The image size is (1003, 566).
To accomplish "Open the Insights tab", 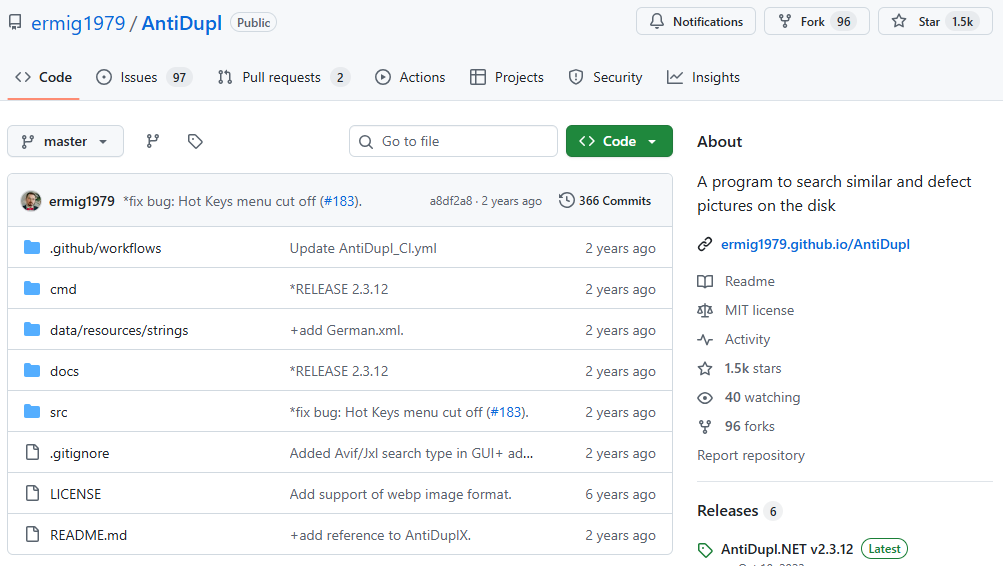I will [703, 77].
